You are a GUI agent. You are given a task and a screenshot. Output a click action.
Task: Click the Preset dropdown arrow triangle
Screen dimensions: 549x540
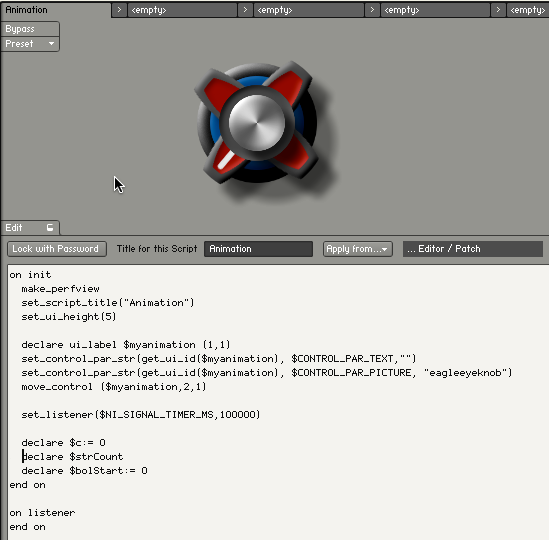click(x=51, y=44)
